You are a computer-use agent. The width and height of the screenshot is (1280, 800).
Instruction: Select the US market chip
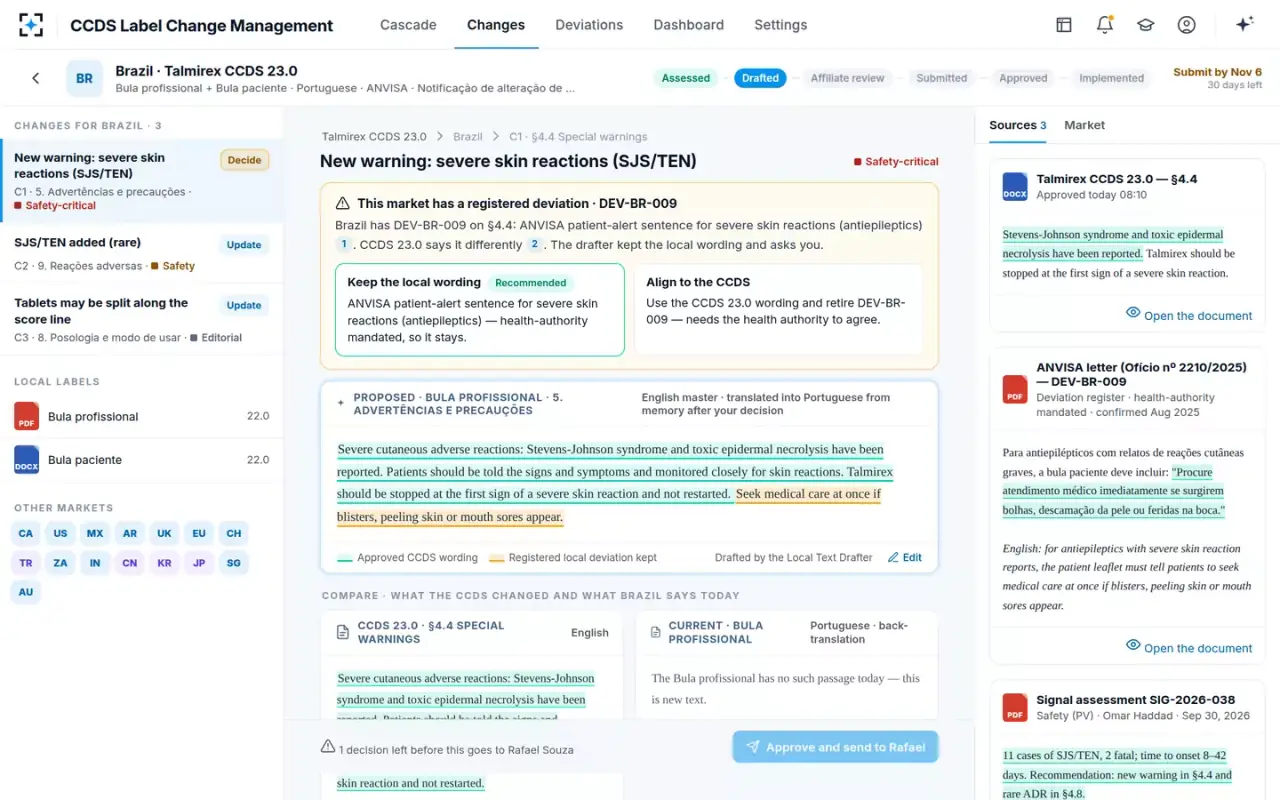click(x=61, y=533)
